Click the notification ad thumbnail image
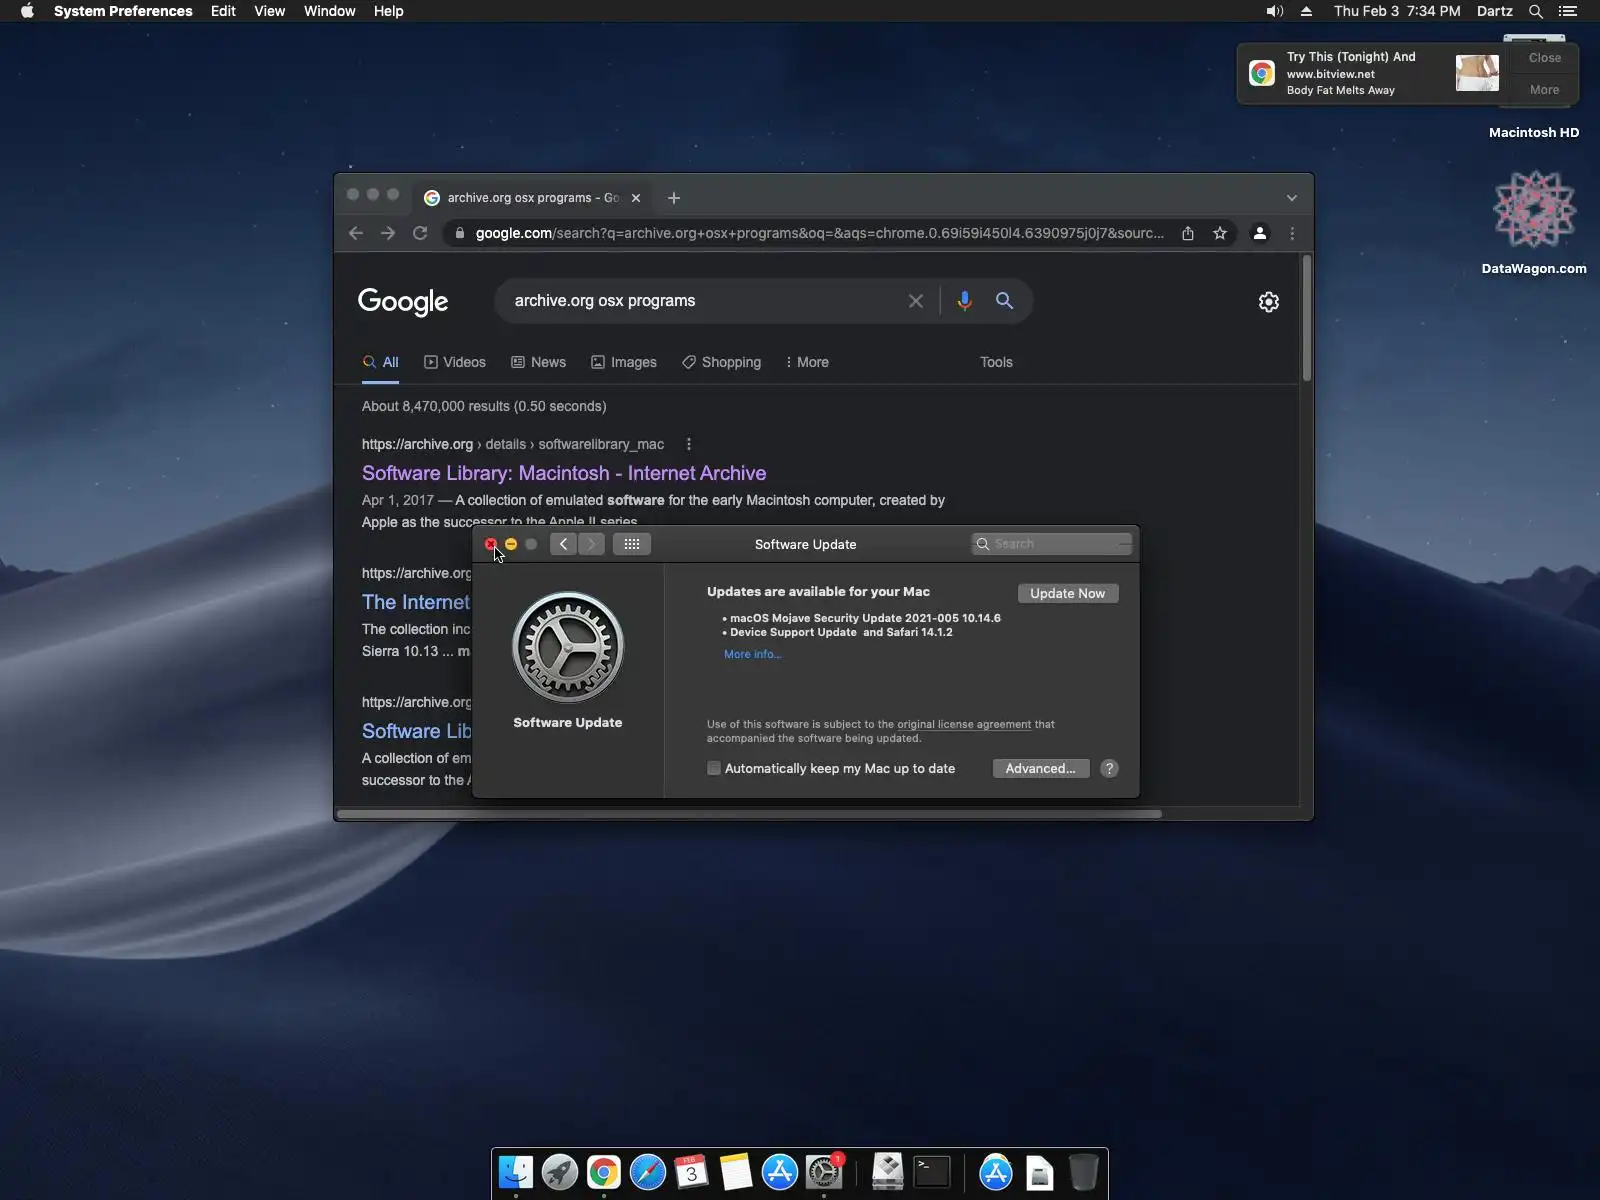 pyautogui.click(x=1477, y=73)
